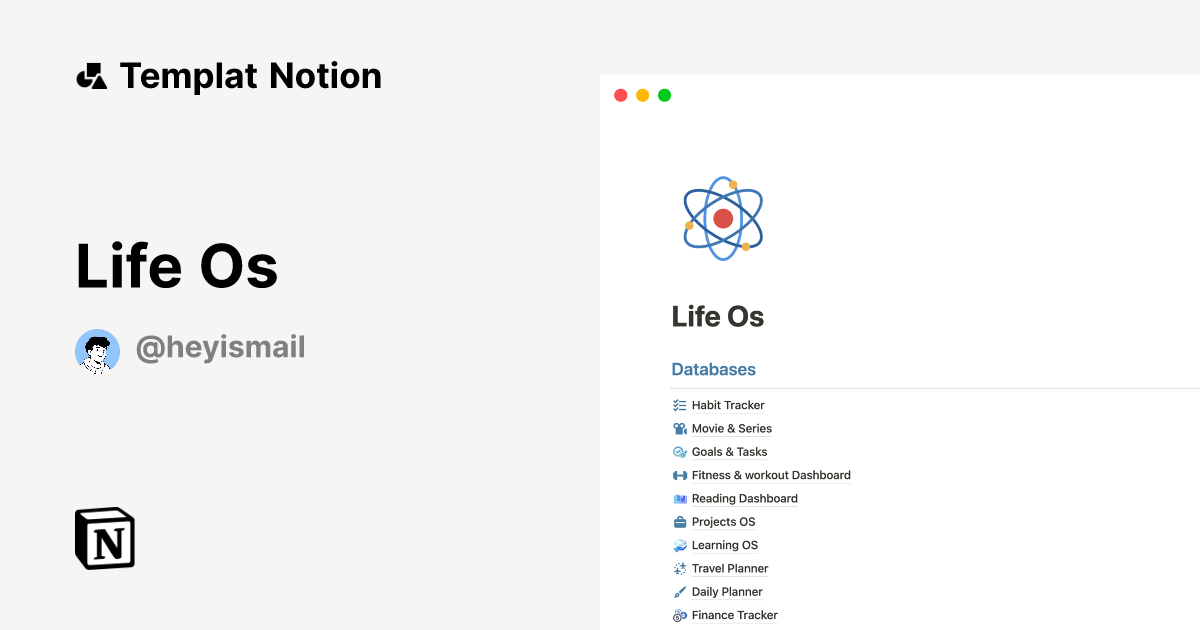This screenshot has height=630, width=1200.
Task: Open the Fitness & workout Dashboard link
Action: click(x=771, y=475)
